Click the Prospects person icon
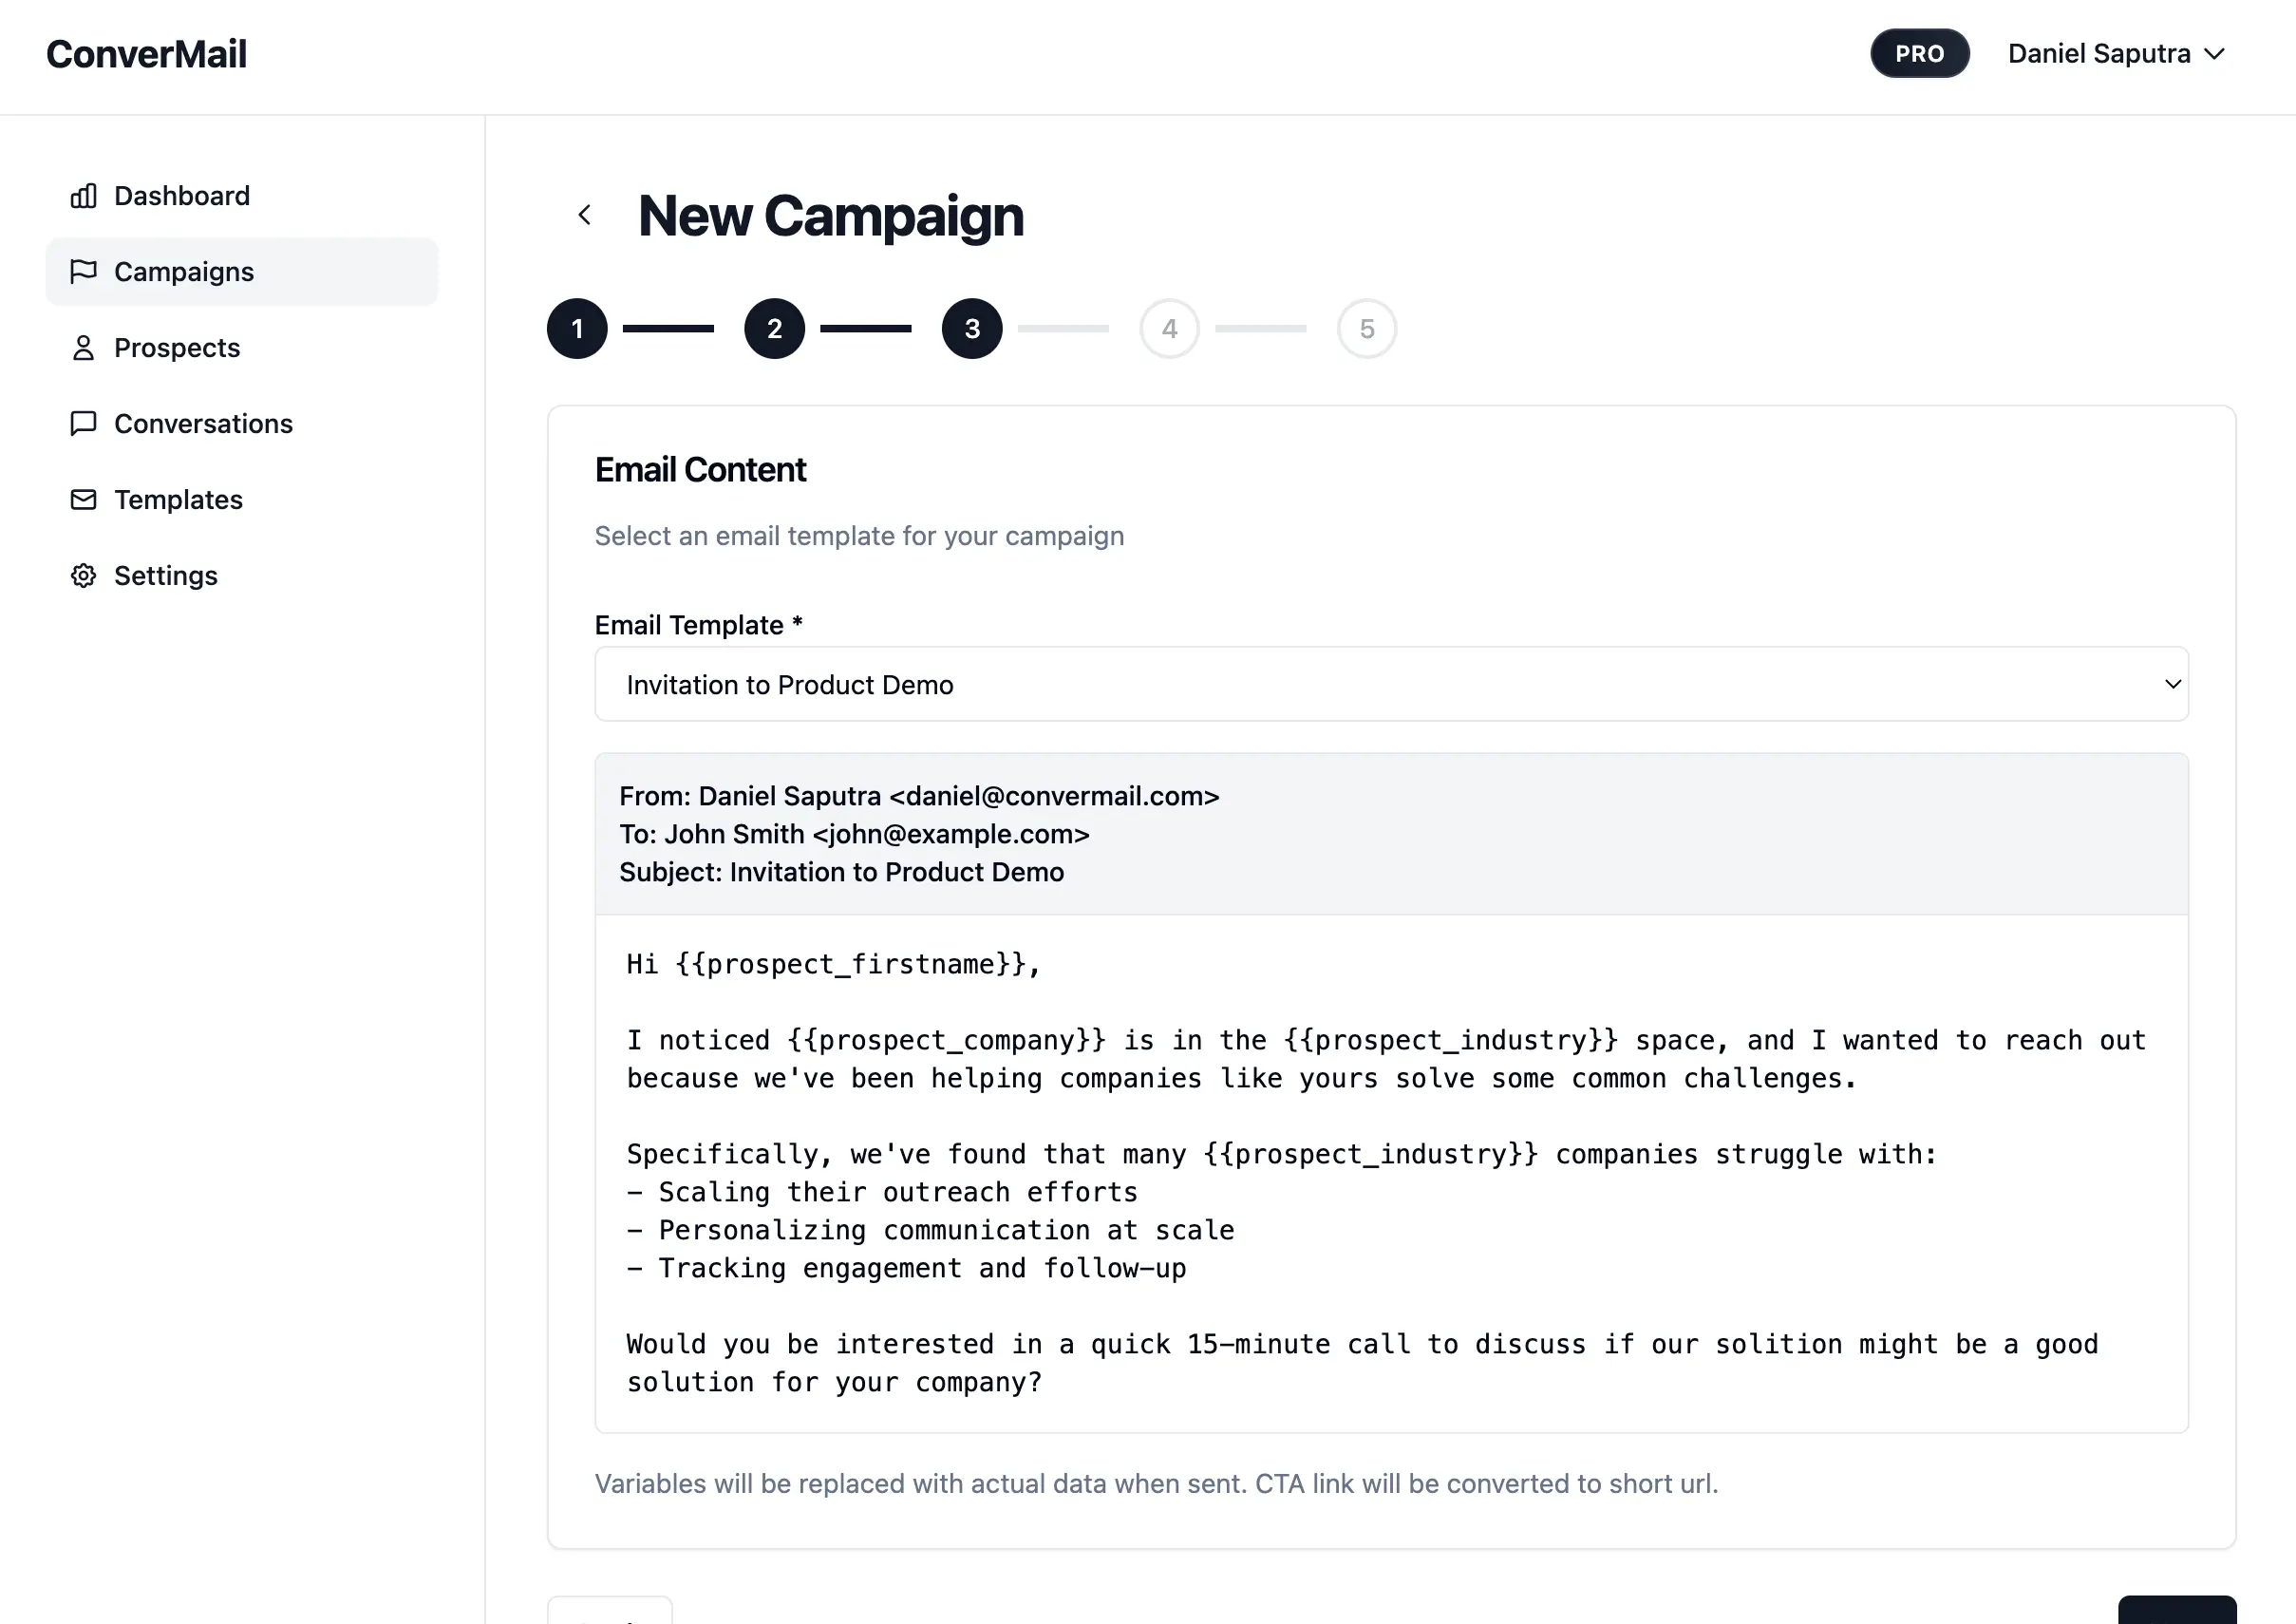The width and height of the screenshot is (2296, 1624). [84, 348]
